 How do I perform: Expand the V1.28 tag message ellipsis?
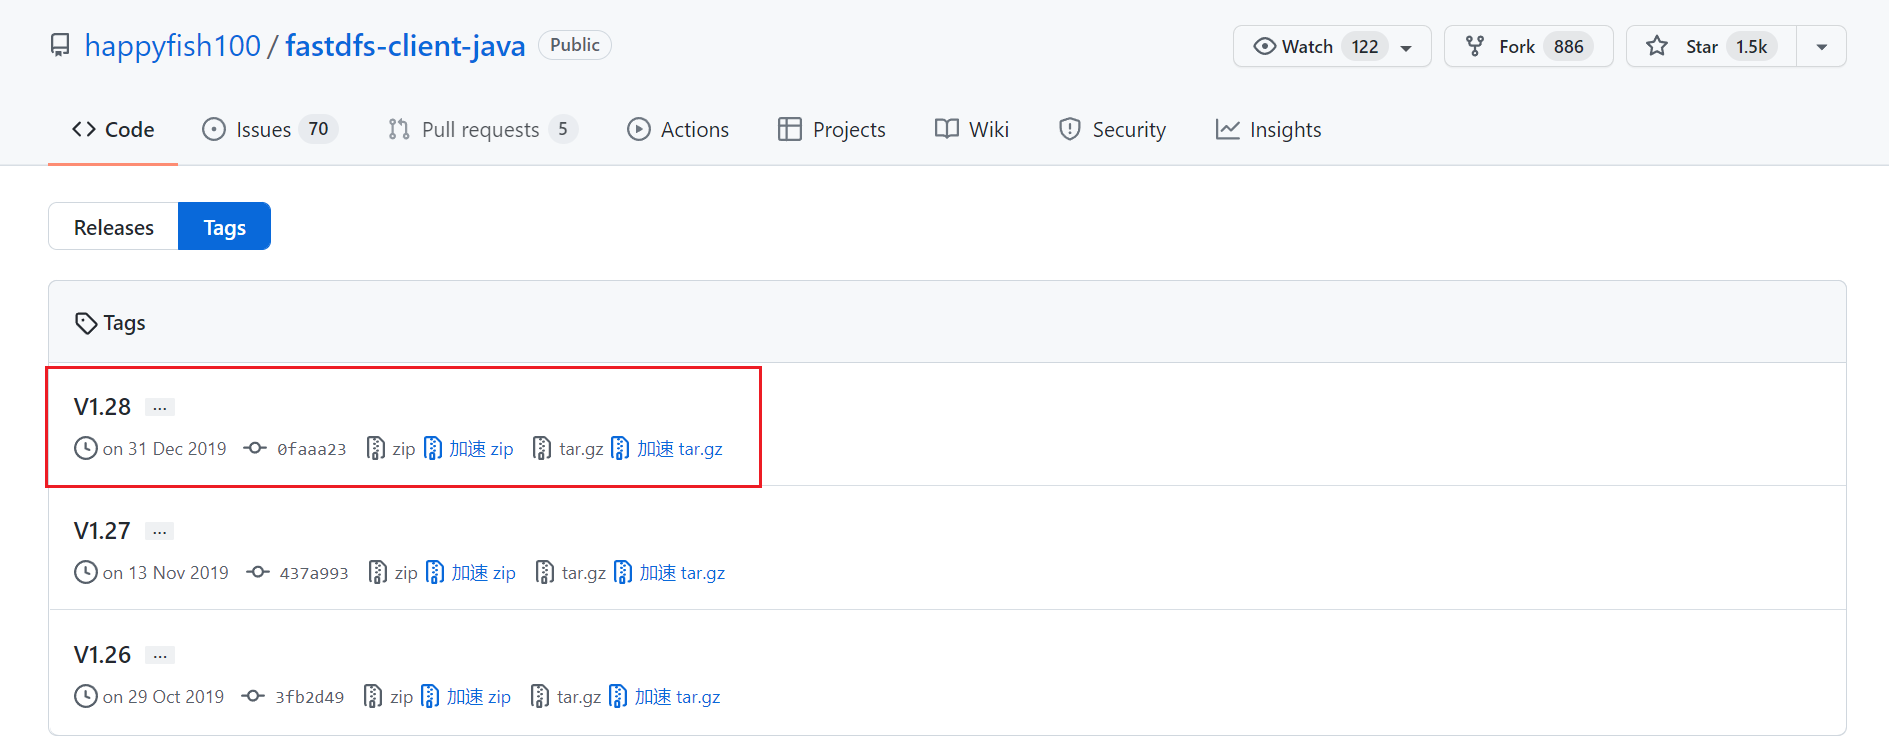160,407
